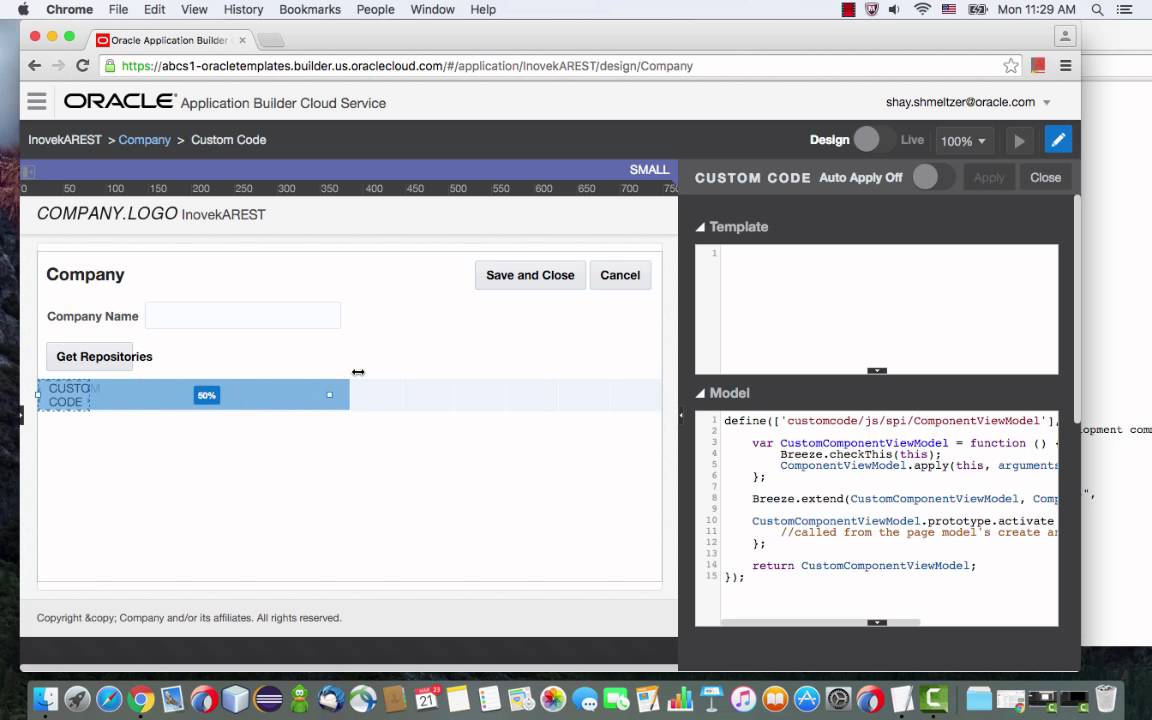
Task: Toggle the Auto Apply switch
Action: tap(933, 177)
